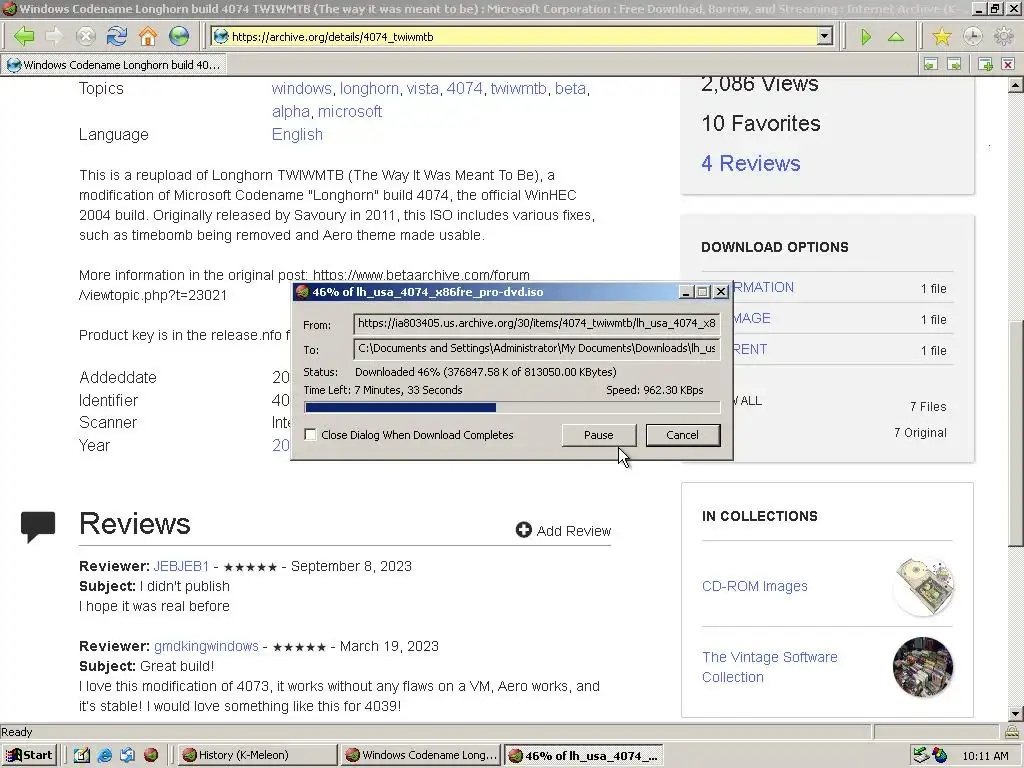Click the grayed Forward arrow icon

click(x=54, y=36)
